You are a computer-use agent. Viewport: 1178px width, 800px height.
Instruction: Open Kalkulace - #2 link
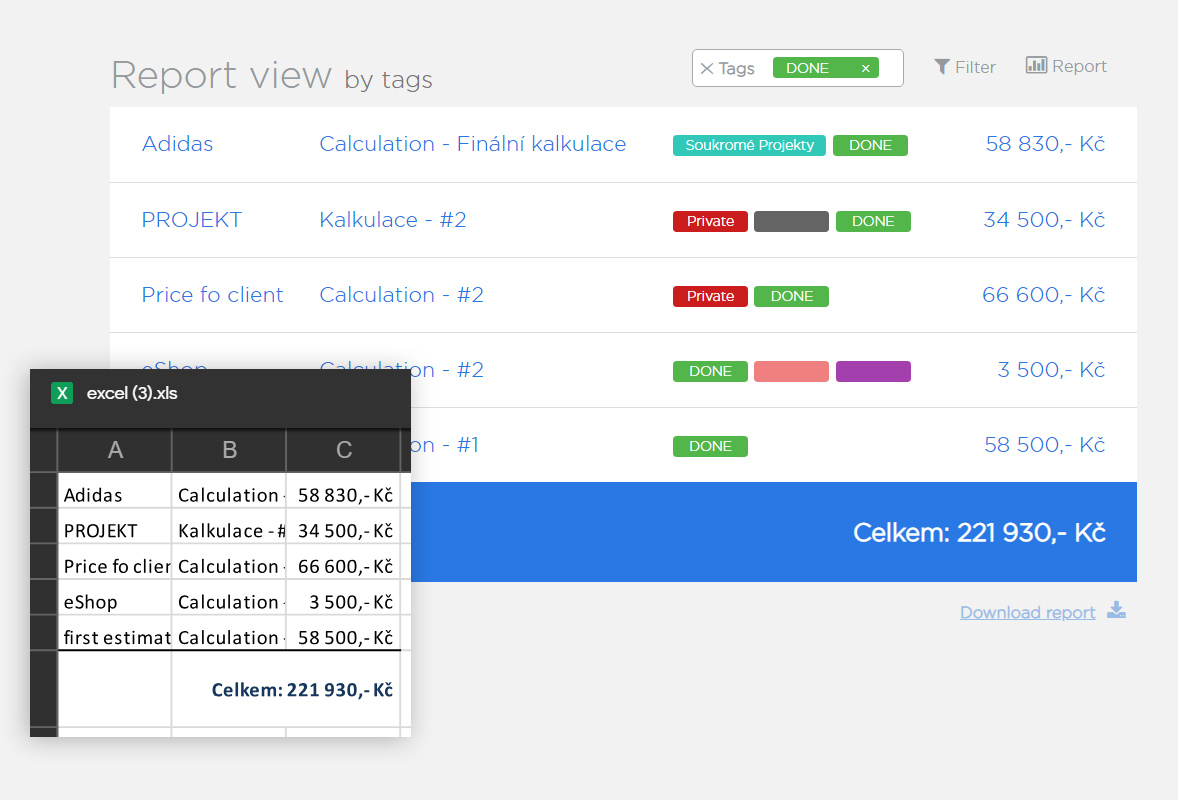(393, 219)
